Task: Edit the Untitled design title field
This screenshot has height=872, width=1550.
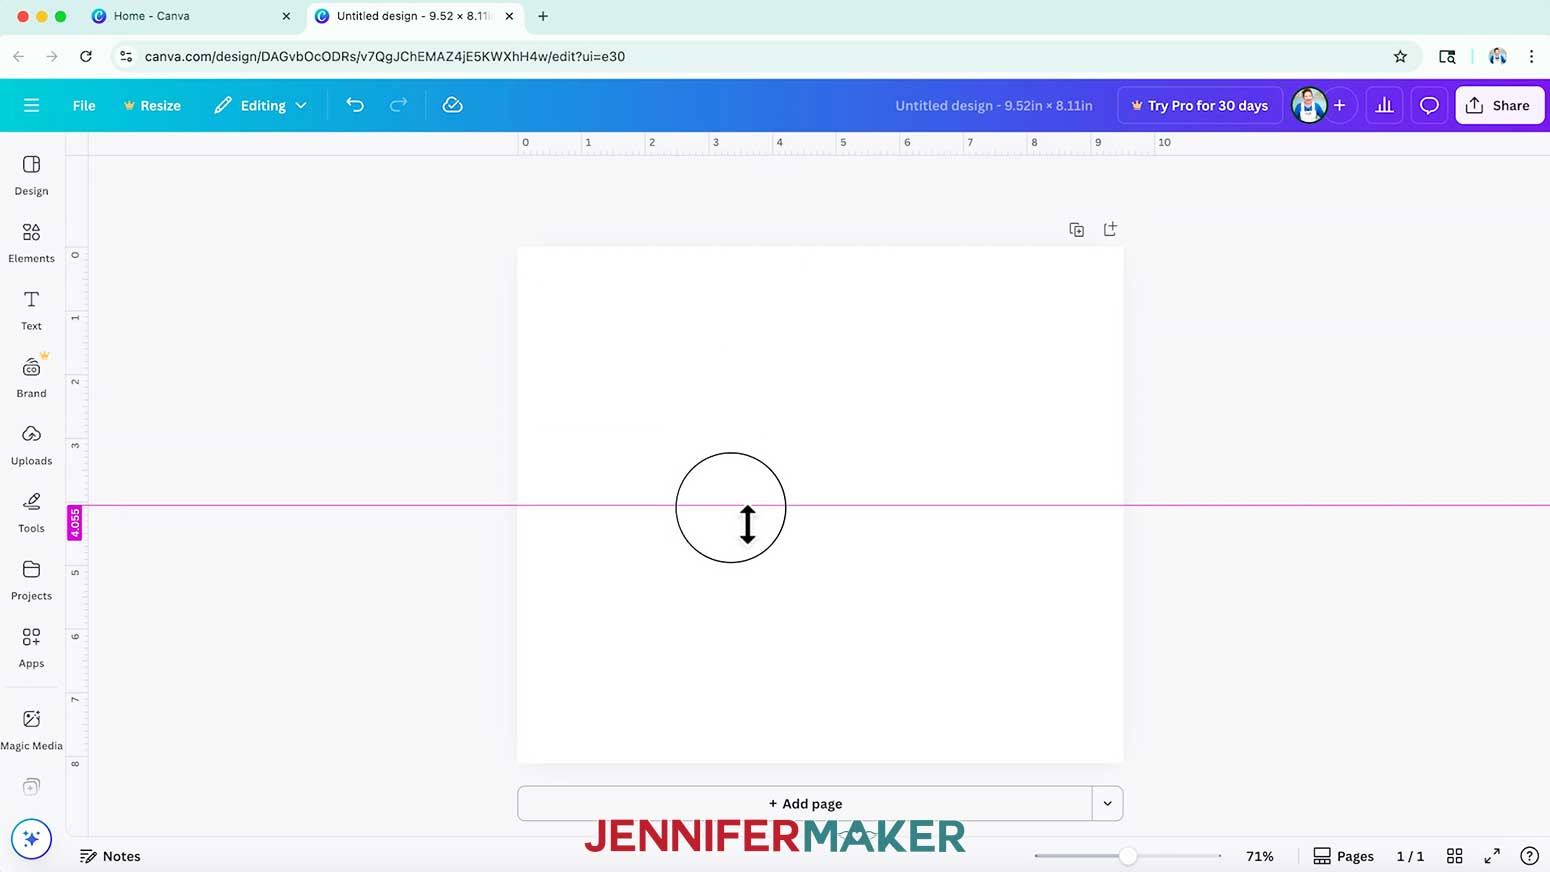Action: 993,105
